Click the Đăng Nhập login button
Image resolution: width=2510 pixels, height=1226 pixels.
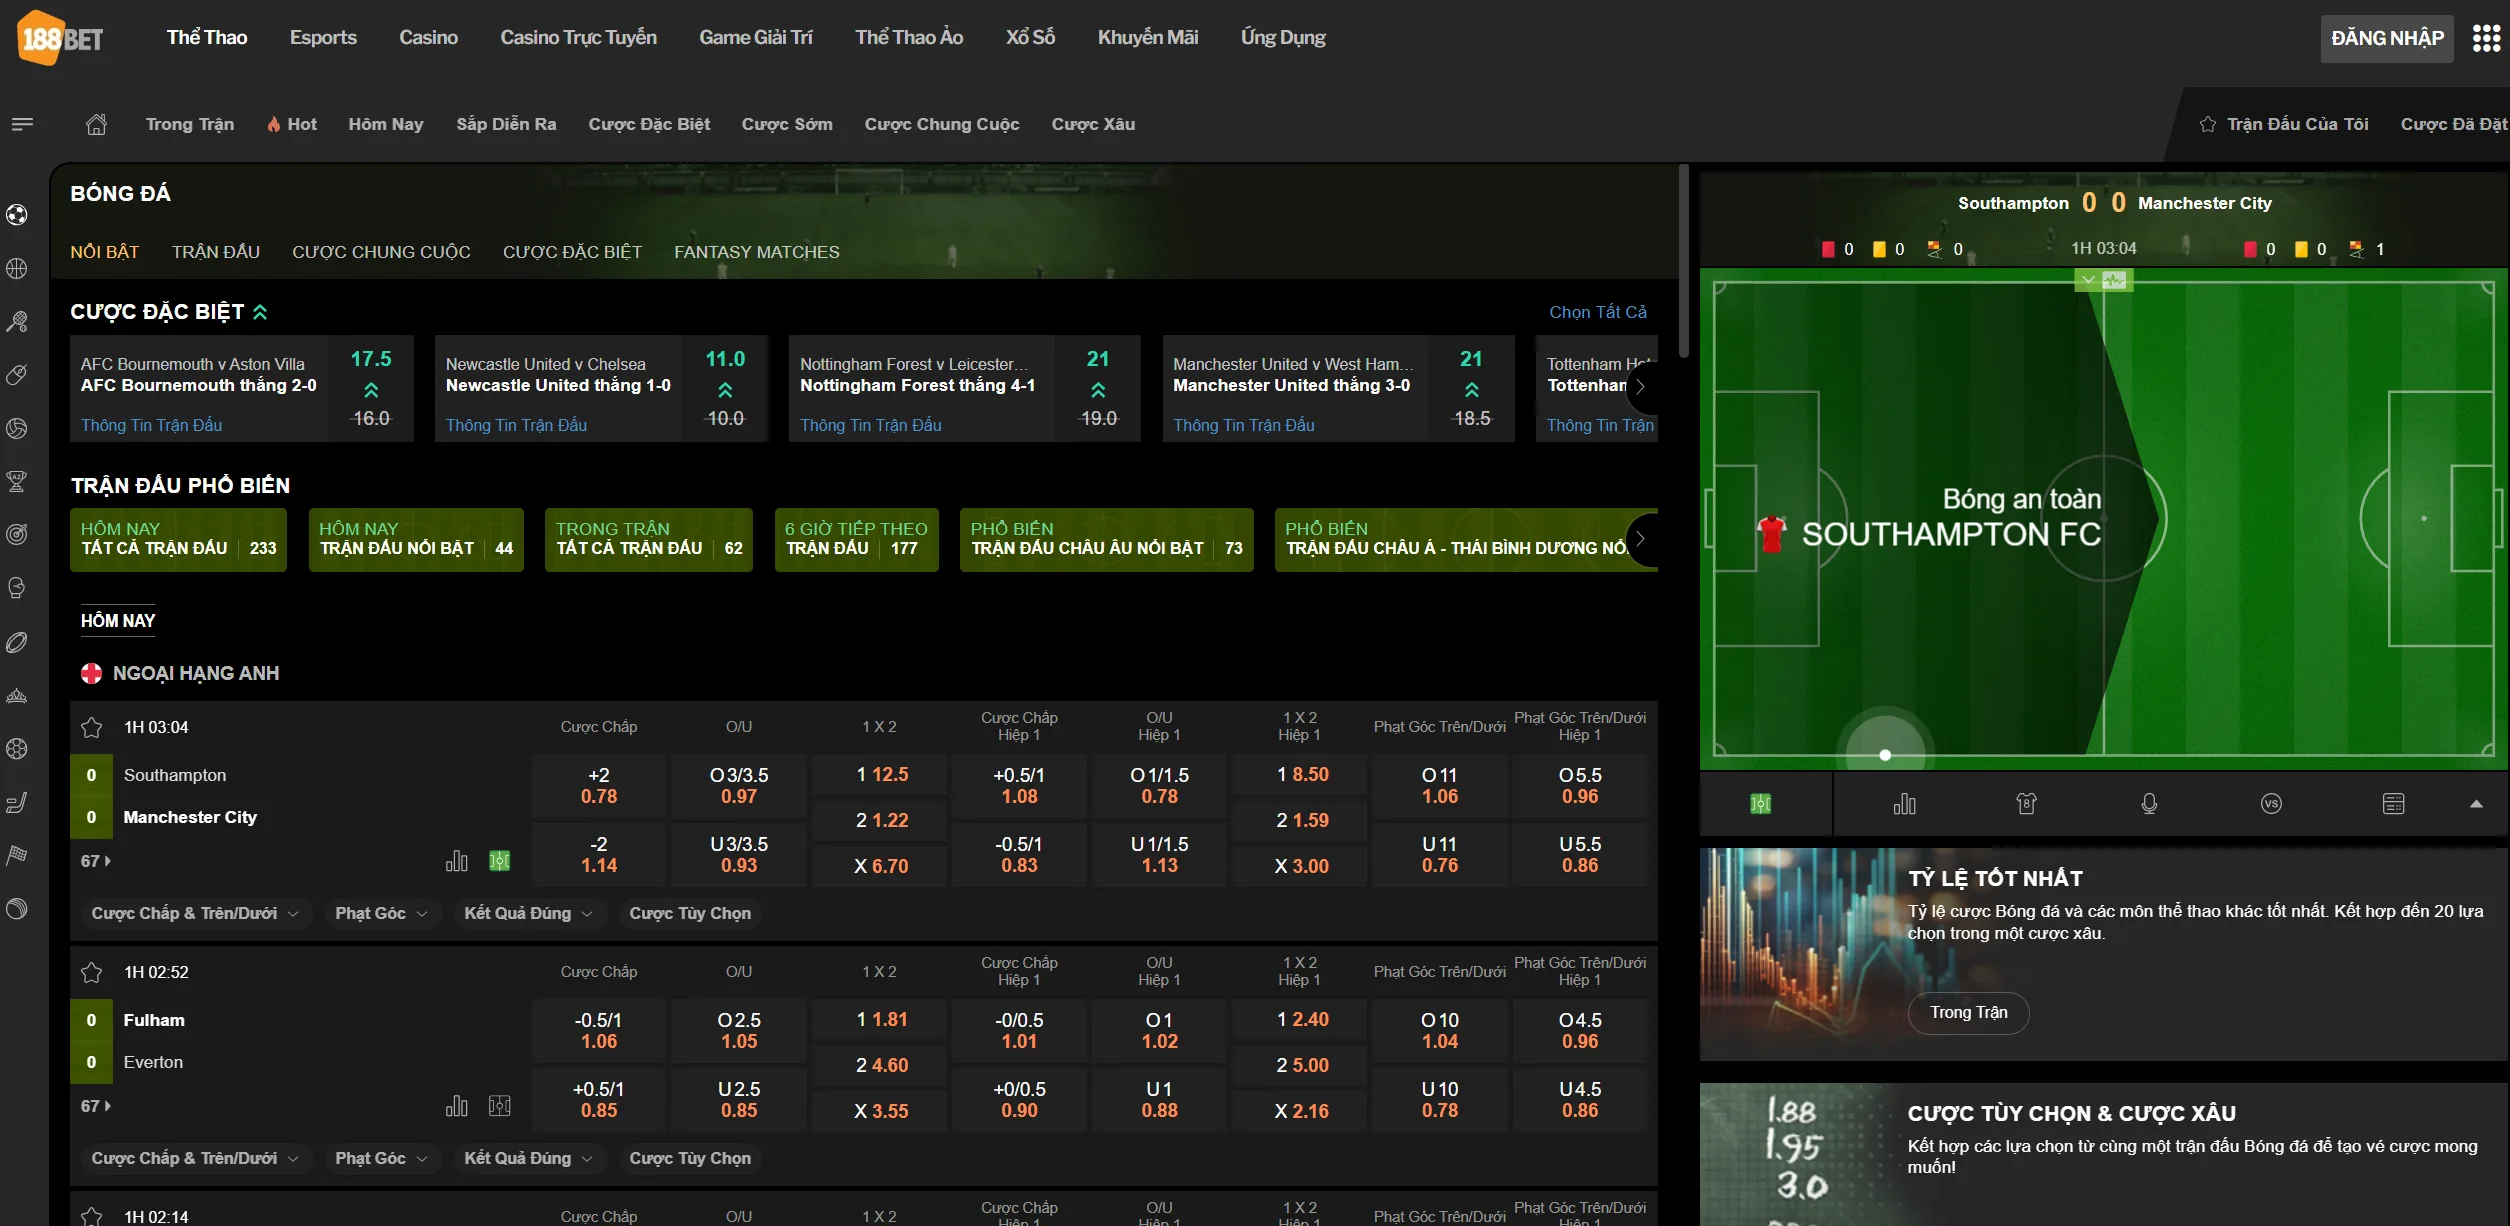(x=2387, y=38)
